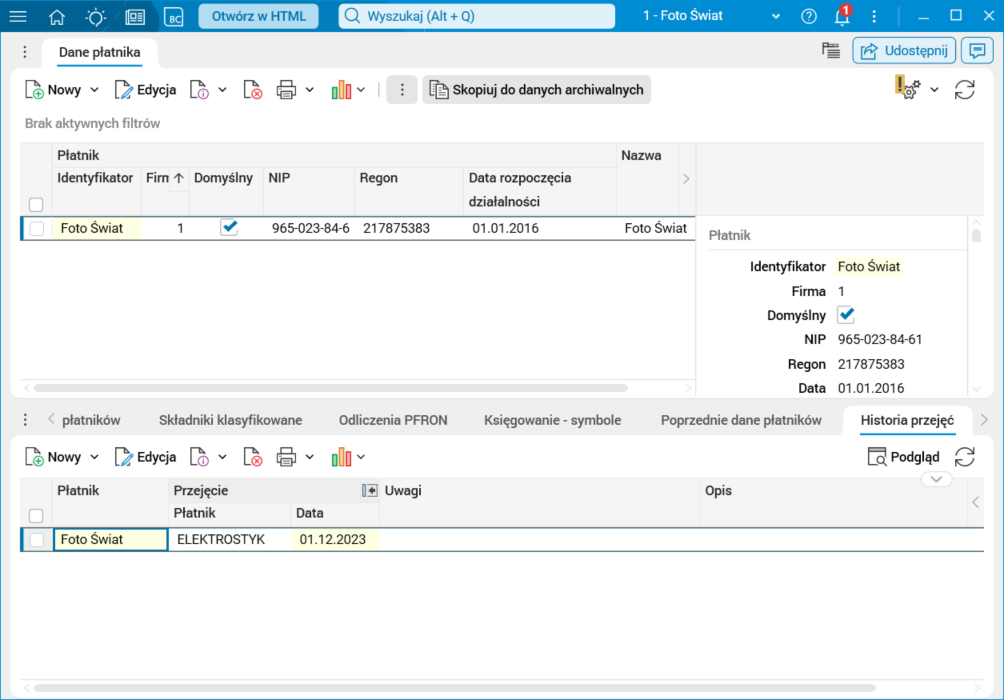Click the settings gear with warning icon
This screenshot has width=1004, height=700.
coord(908,88)
